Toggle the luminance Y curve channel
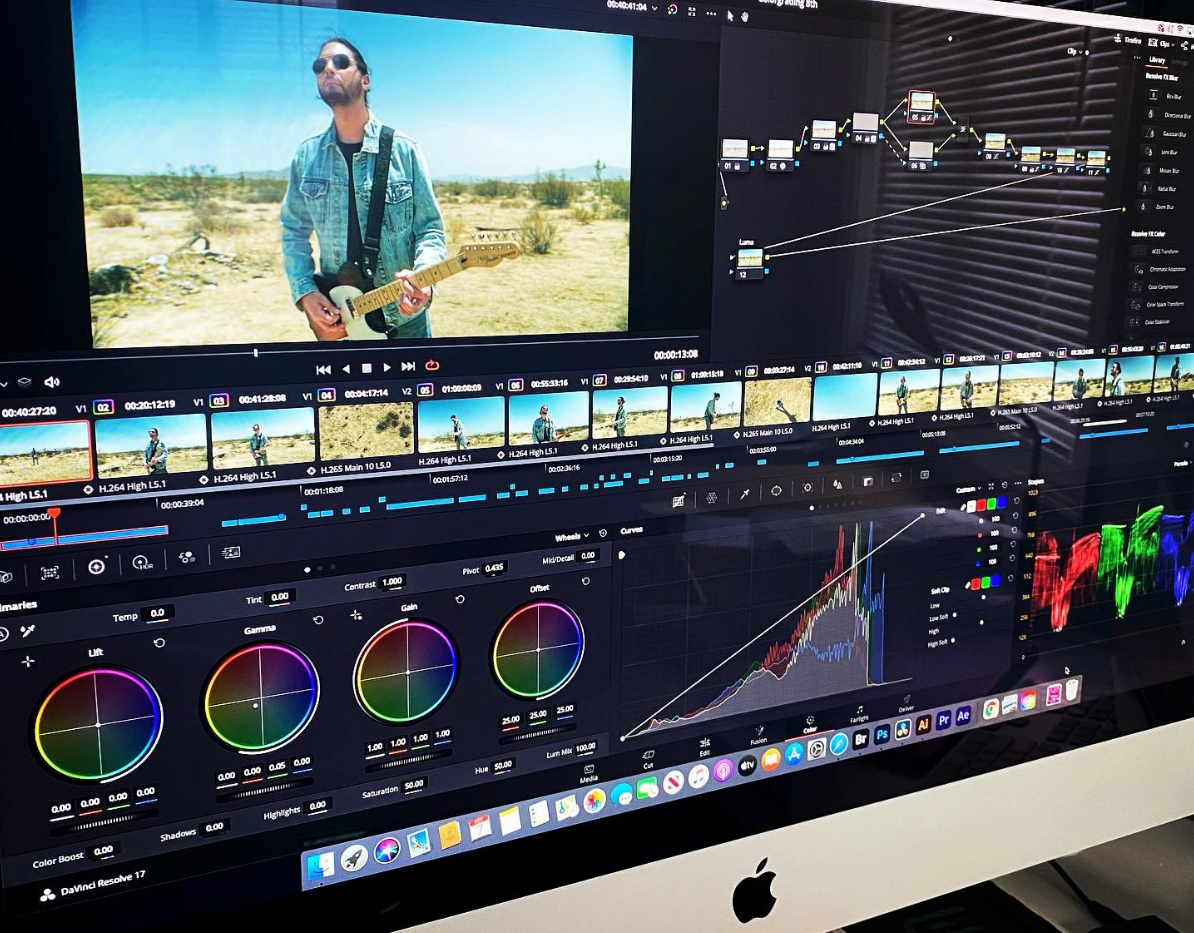Viewport: 1194px width, 933px height. (971, 506)
